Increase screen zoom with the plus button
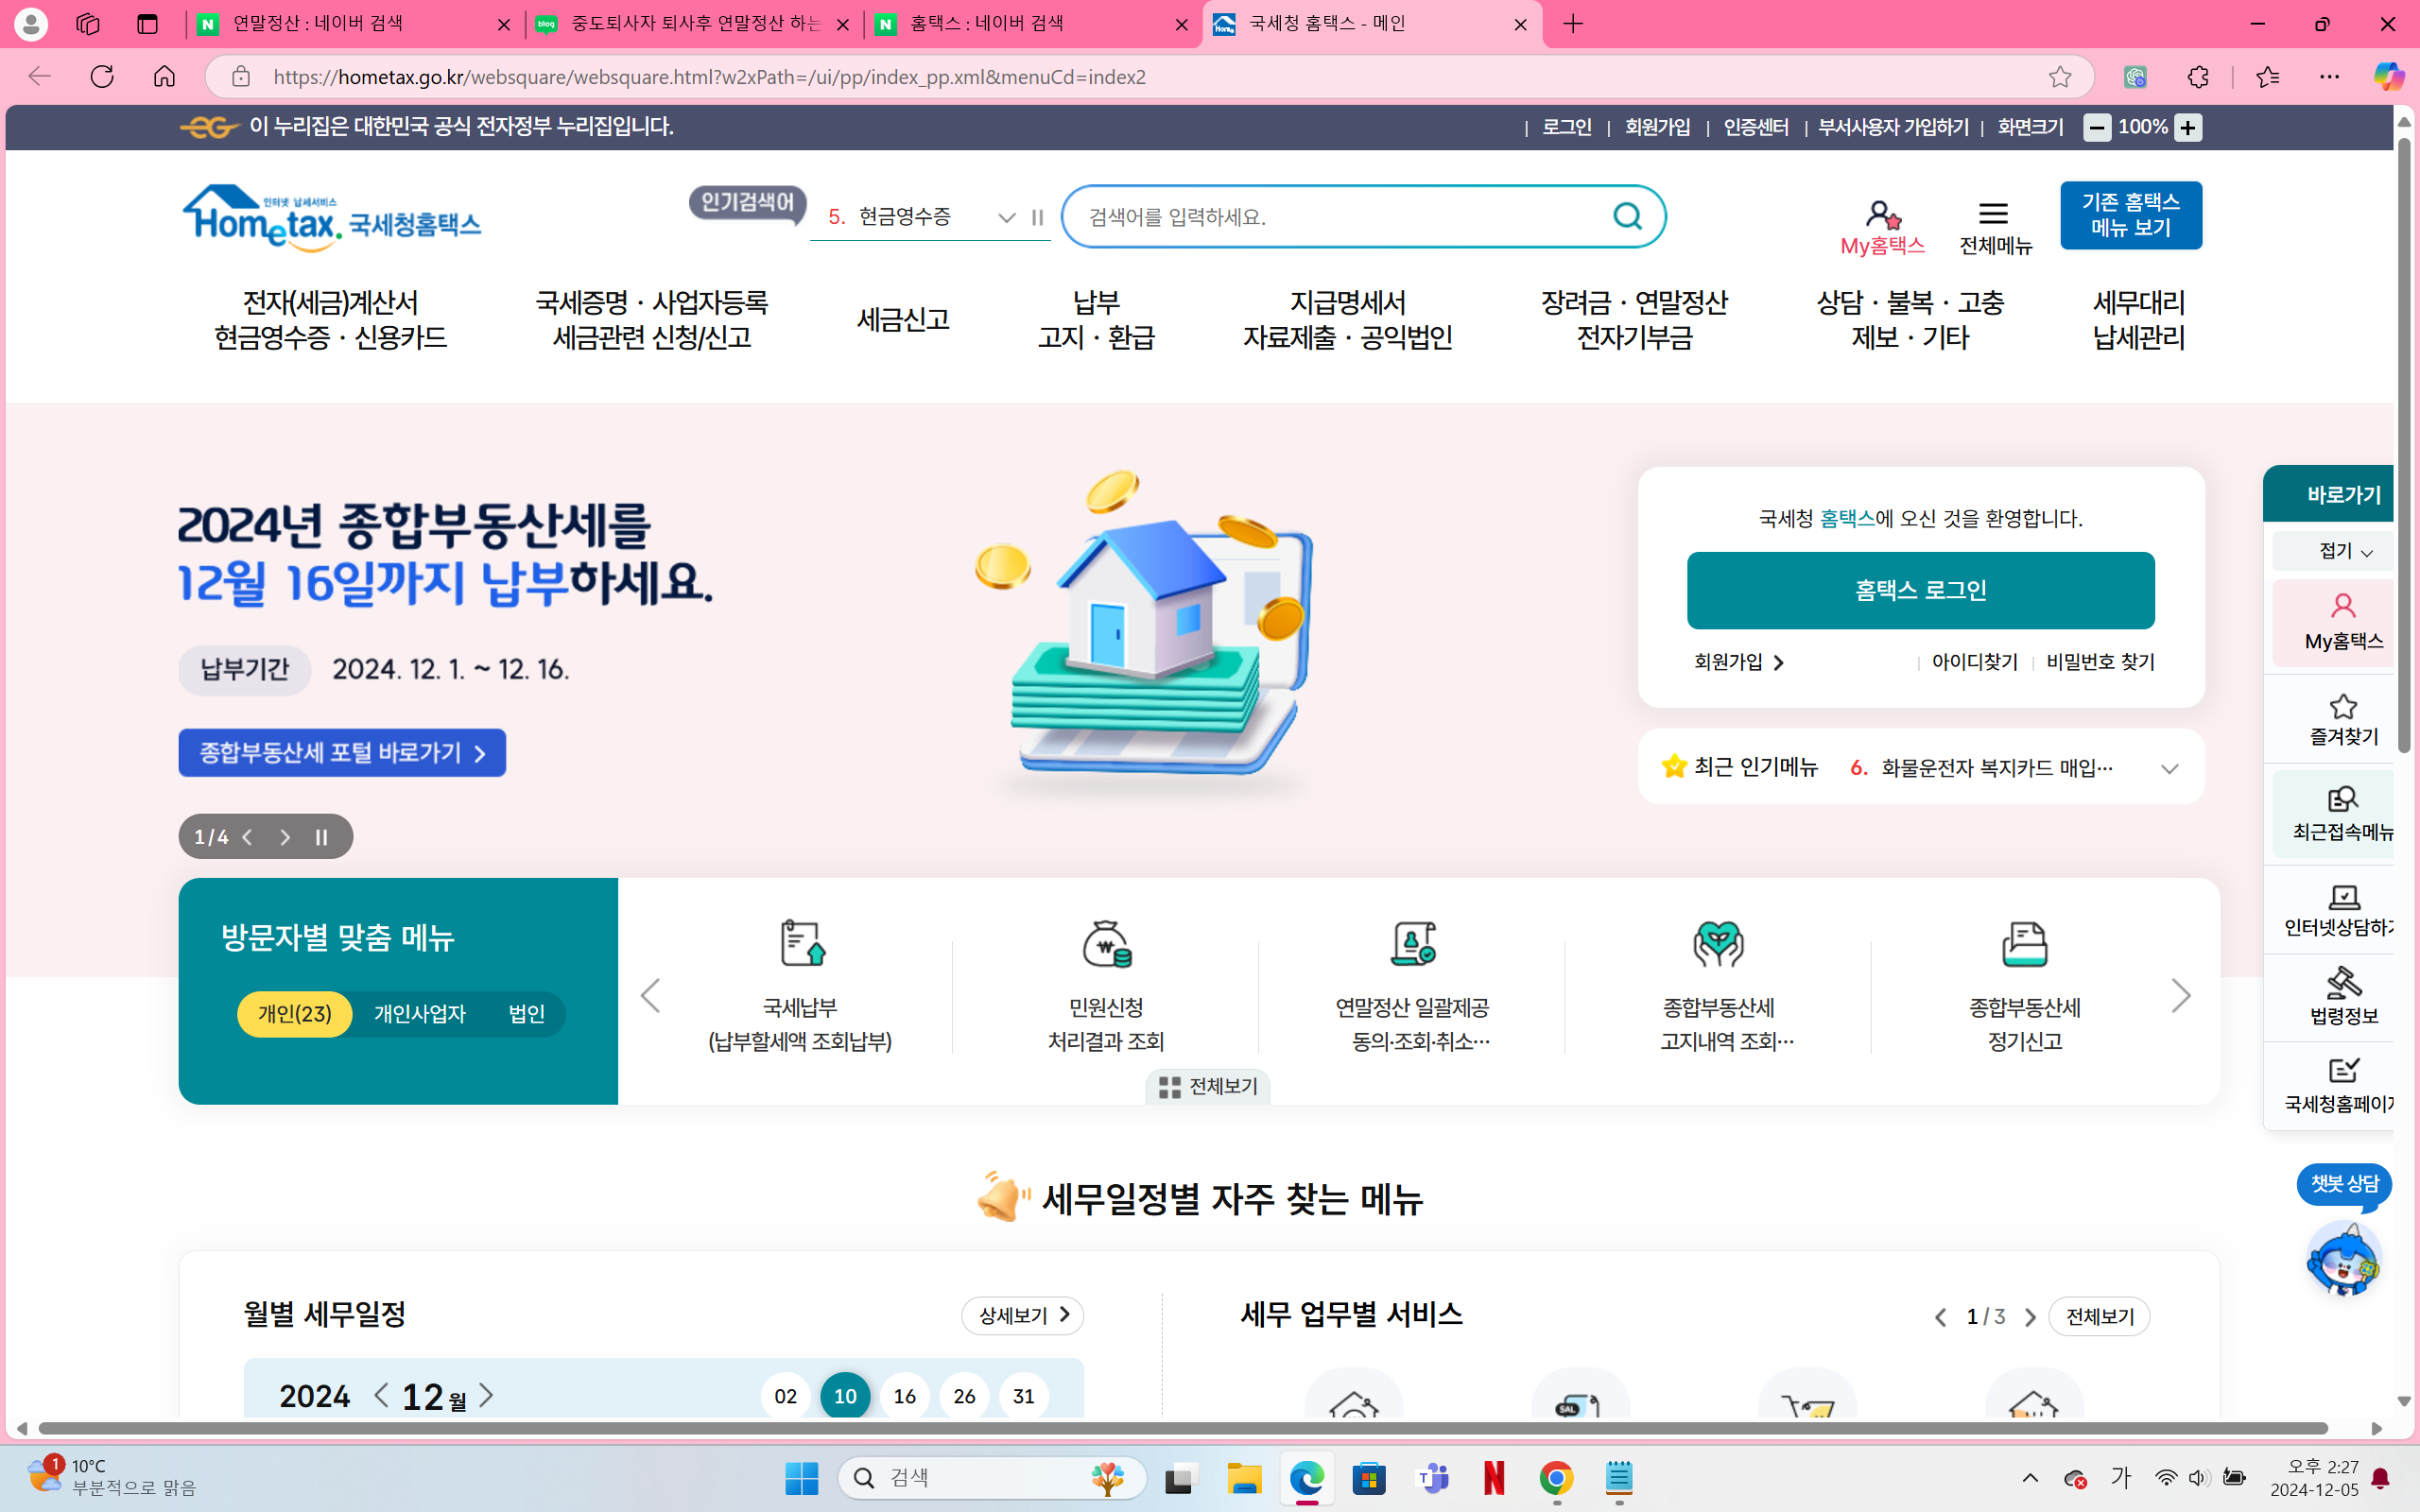Screen dimensions: 2420x1512 pyautogui.click(x=2187, y=127)
